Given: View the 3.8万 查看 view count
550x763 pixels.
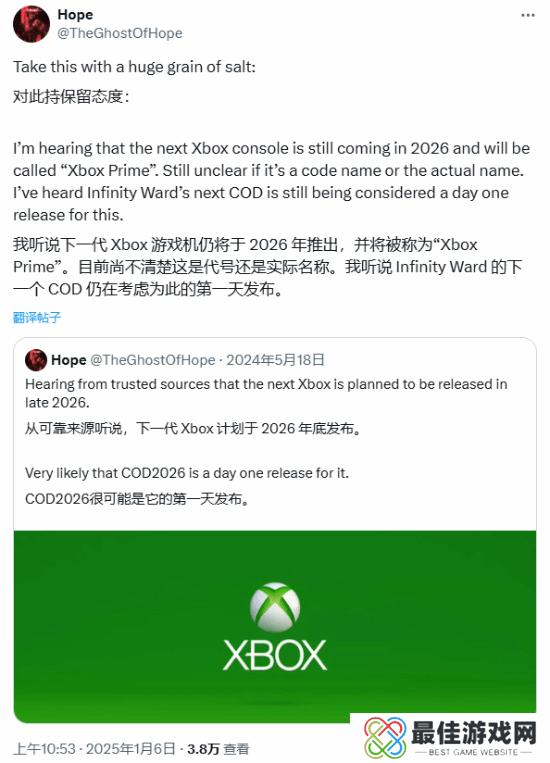Looking at the screenshot, I should click(218, 748).
